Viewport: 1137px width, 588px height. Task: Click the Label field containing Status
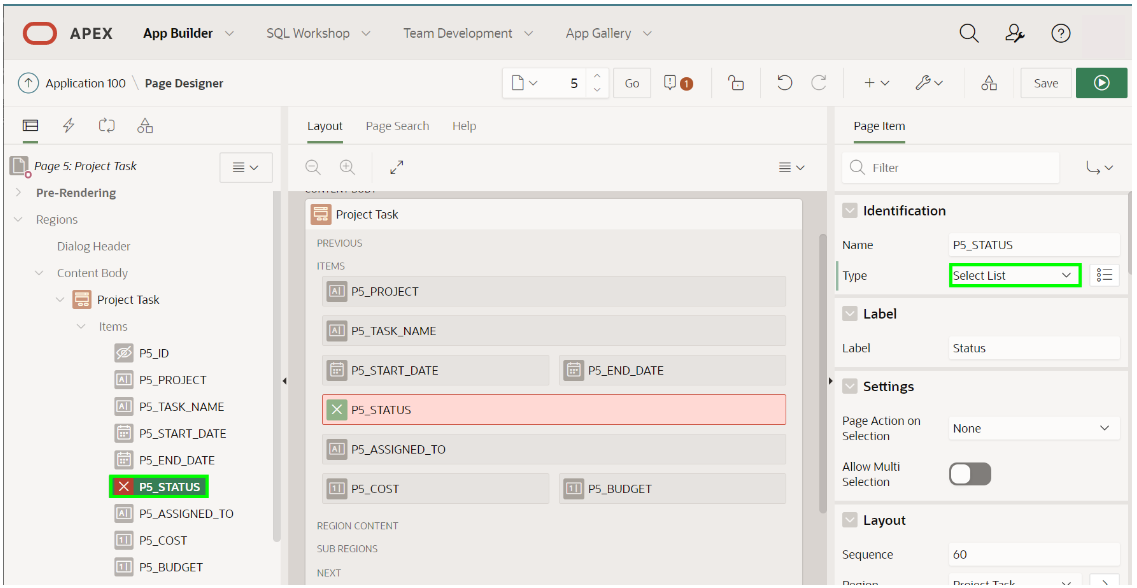pyautogui.click(x=1034, y=348)
